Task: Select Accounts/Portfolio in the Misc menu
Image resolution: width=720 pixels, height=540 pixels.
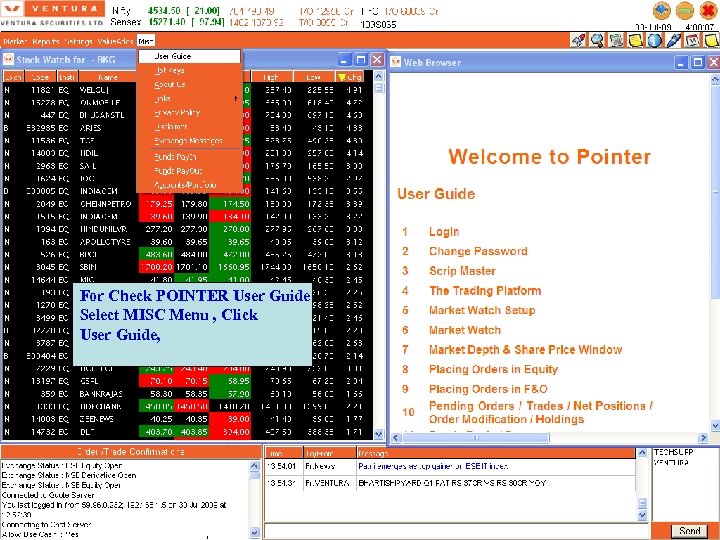Action: 190,185
